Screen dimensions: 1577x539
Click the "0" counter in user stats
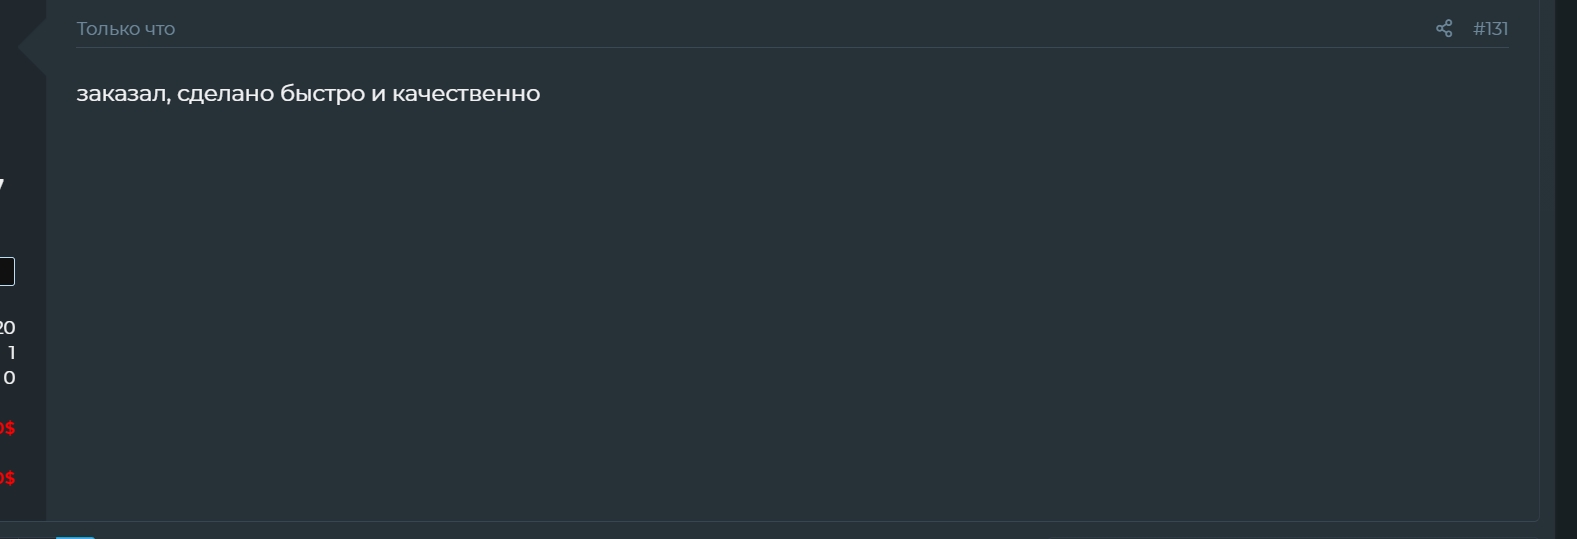[x=9, y=378]
